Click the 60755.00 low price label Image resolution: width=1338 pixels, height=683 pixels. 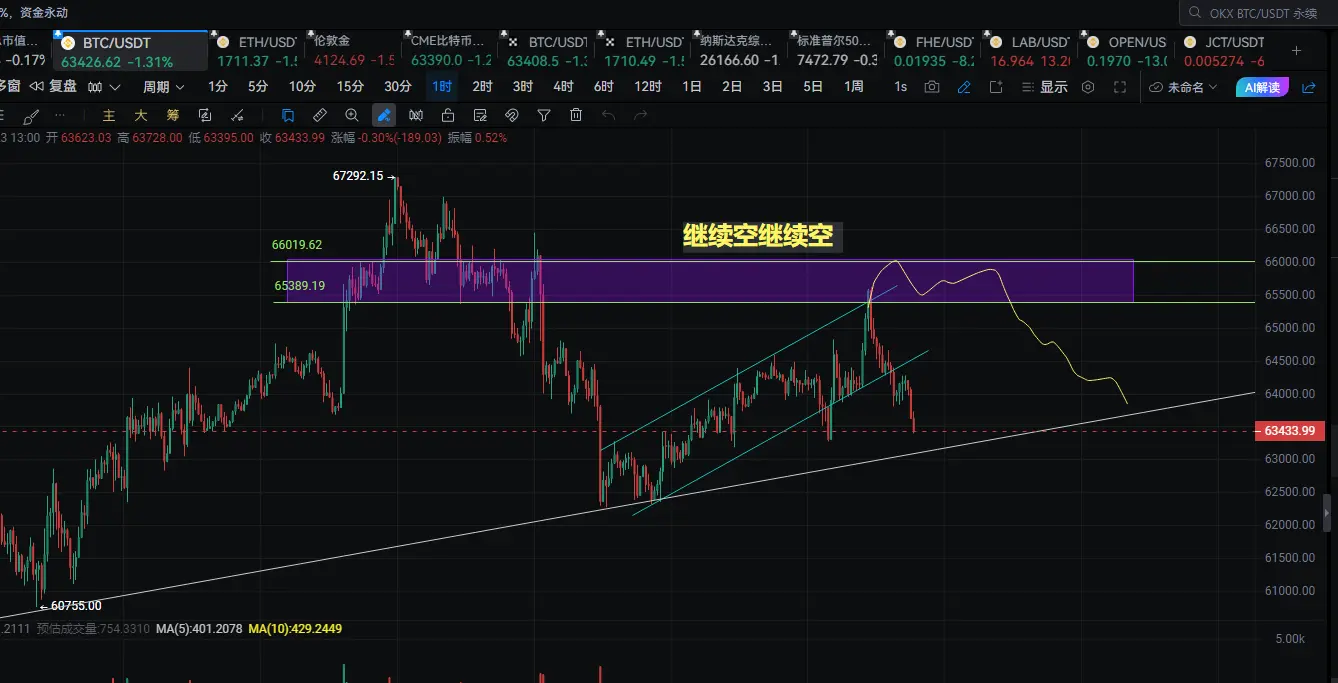point(76,605)
